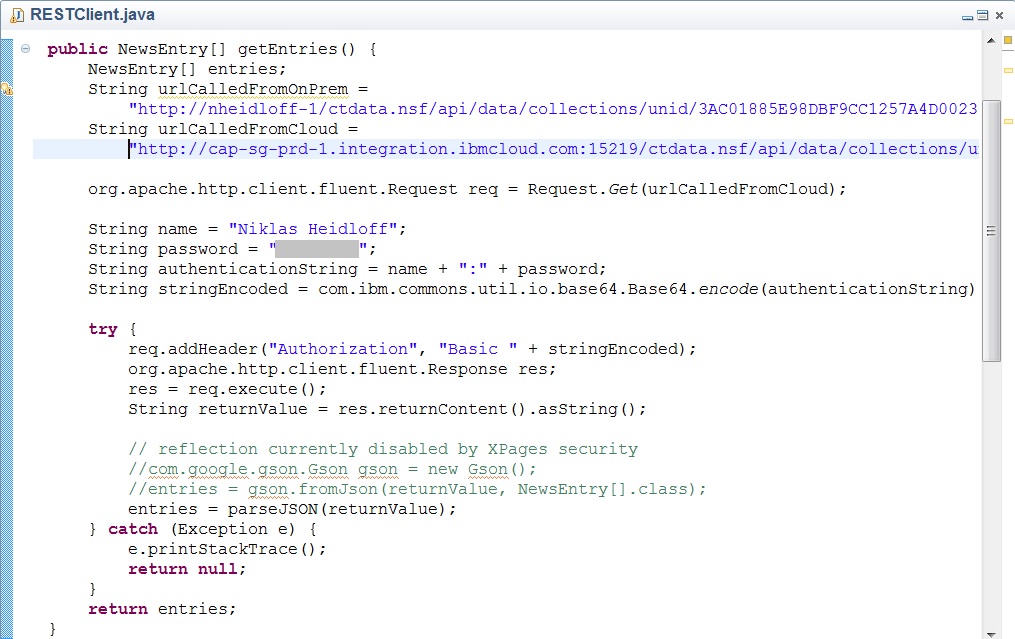Click the 'catch' keyword

(133, 530)
